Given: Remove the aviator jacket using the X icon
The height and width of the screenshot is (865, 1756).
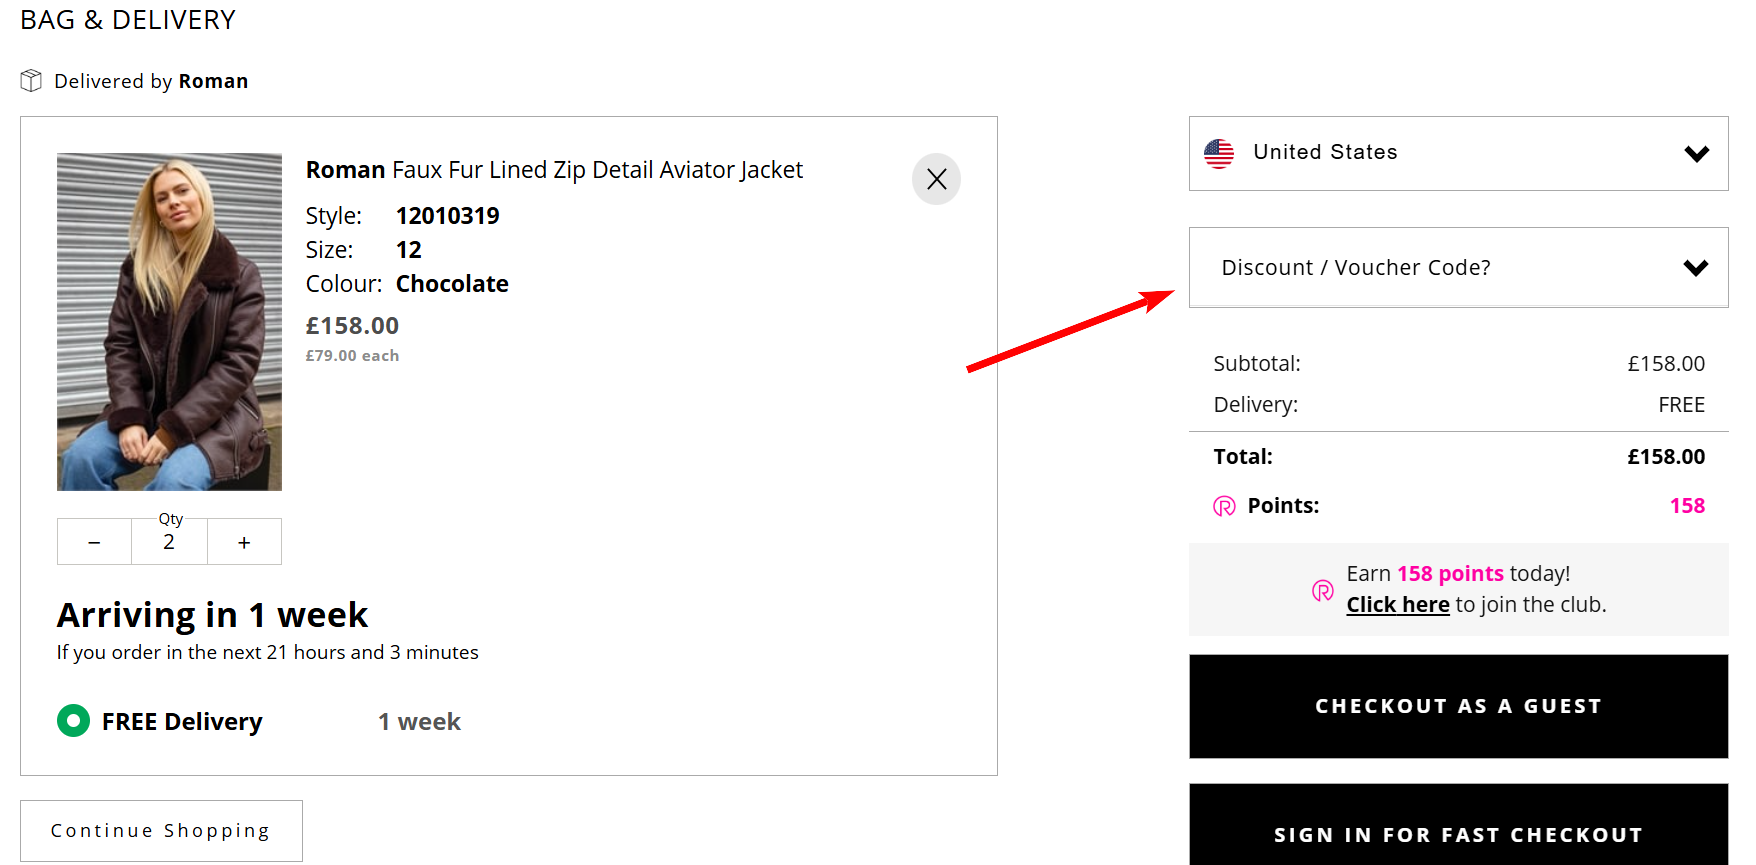Looking at the screenshot, I should point(936,179).
